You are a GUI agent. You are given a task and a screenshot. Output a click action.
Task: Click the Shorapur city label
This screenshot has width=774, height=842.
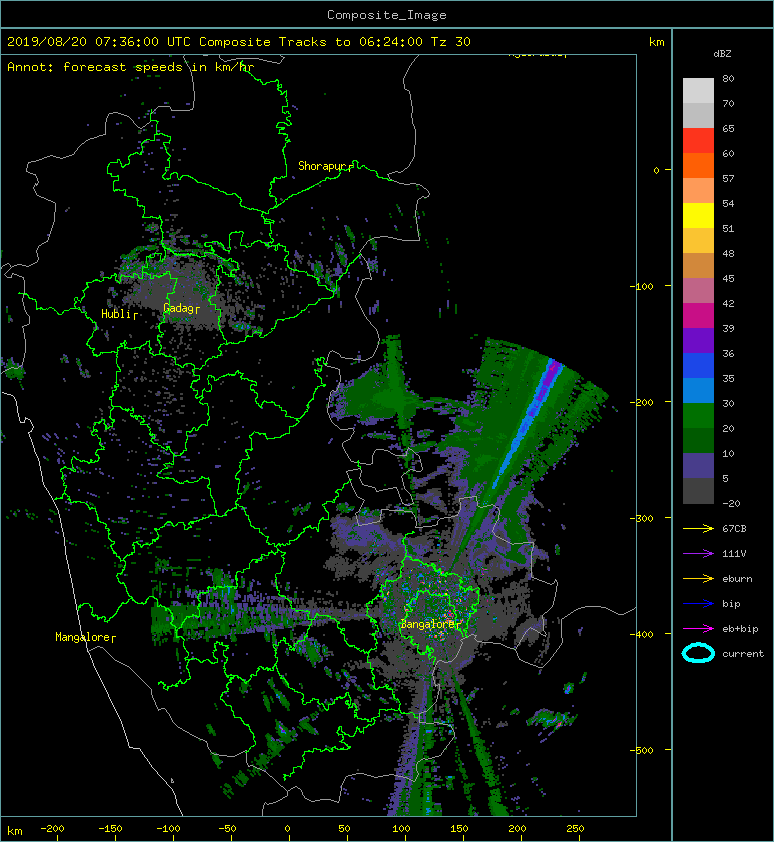[x=322, y=166]
